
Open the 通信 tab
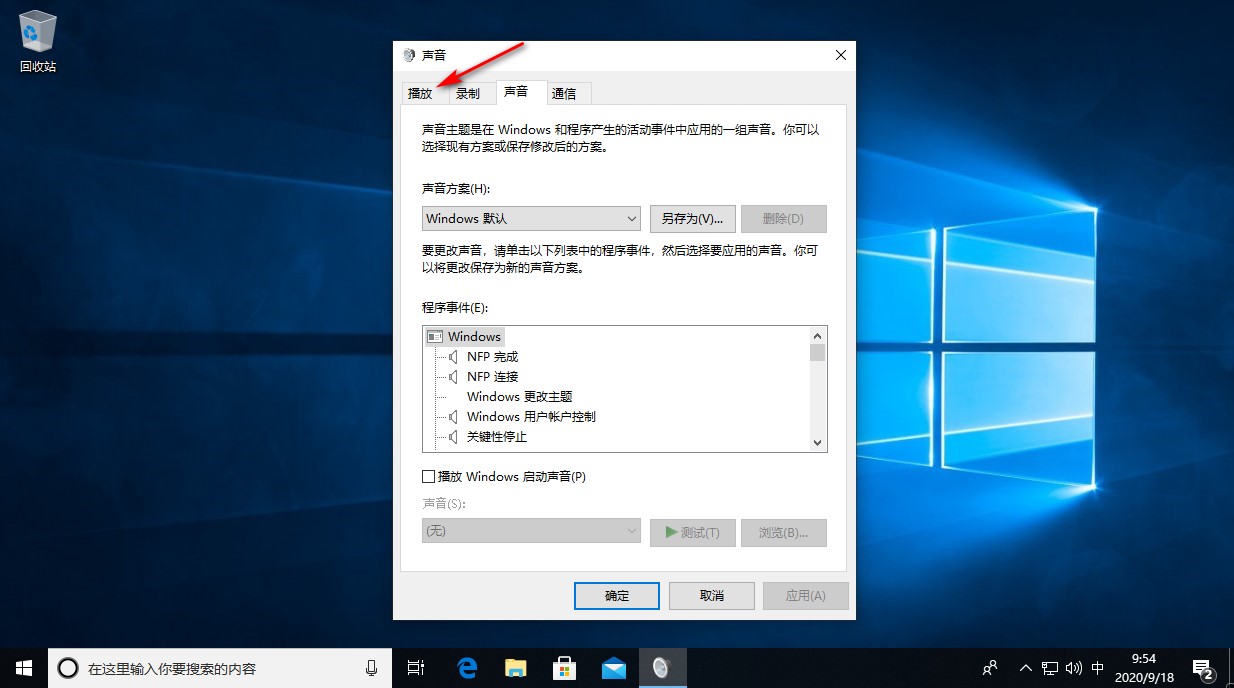[x=564, y=94]
